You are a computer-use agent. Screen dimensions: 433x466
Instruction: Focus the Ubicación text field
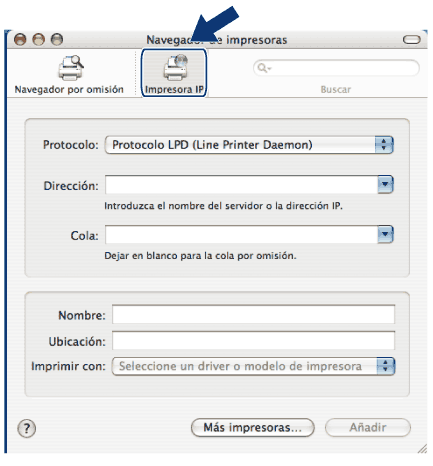pos(253,340)
